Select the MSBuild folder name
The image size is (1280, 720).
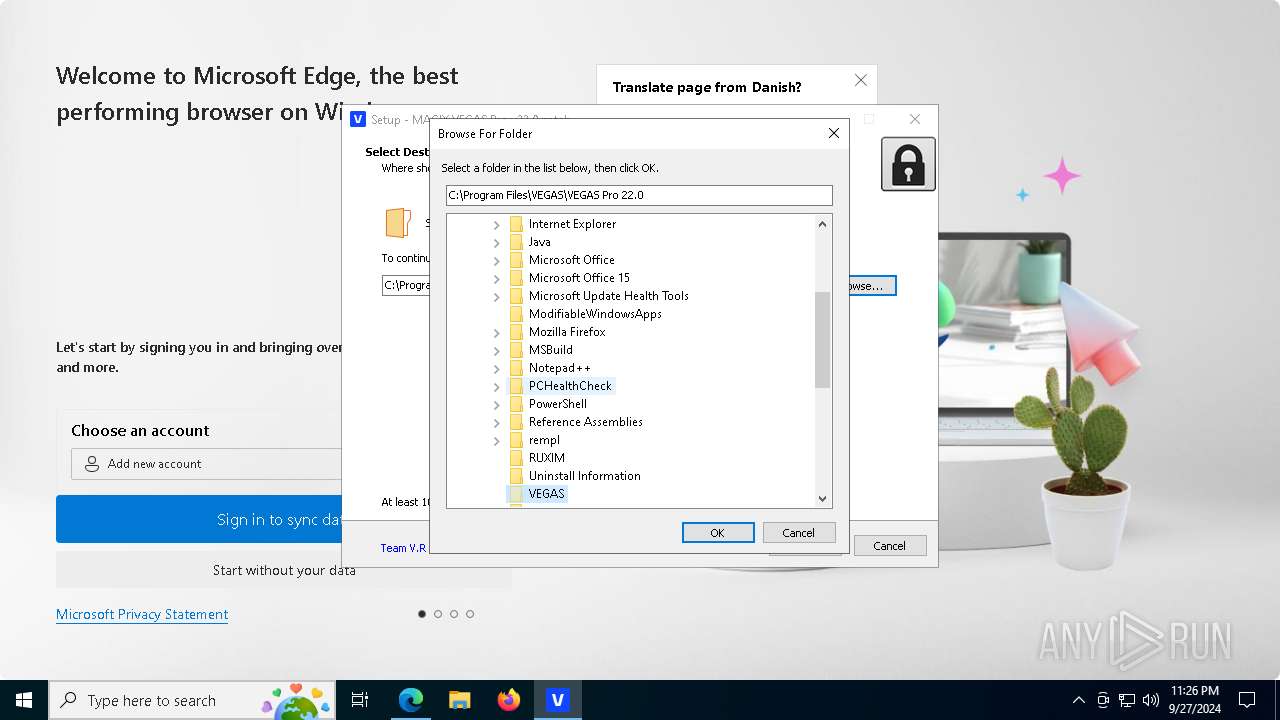(551, 350)
